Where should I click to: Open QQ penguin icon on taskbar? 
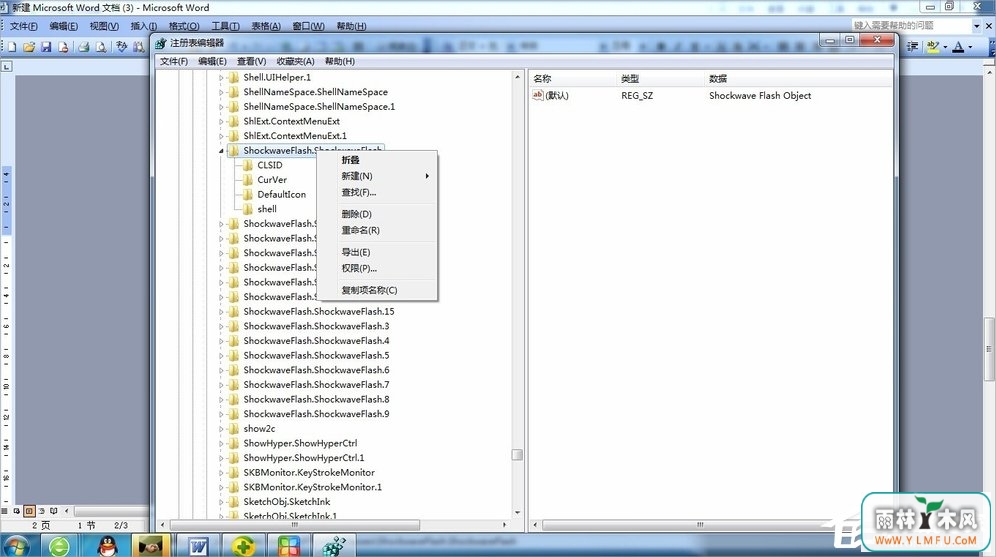click(x=108, y=546)
